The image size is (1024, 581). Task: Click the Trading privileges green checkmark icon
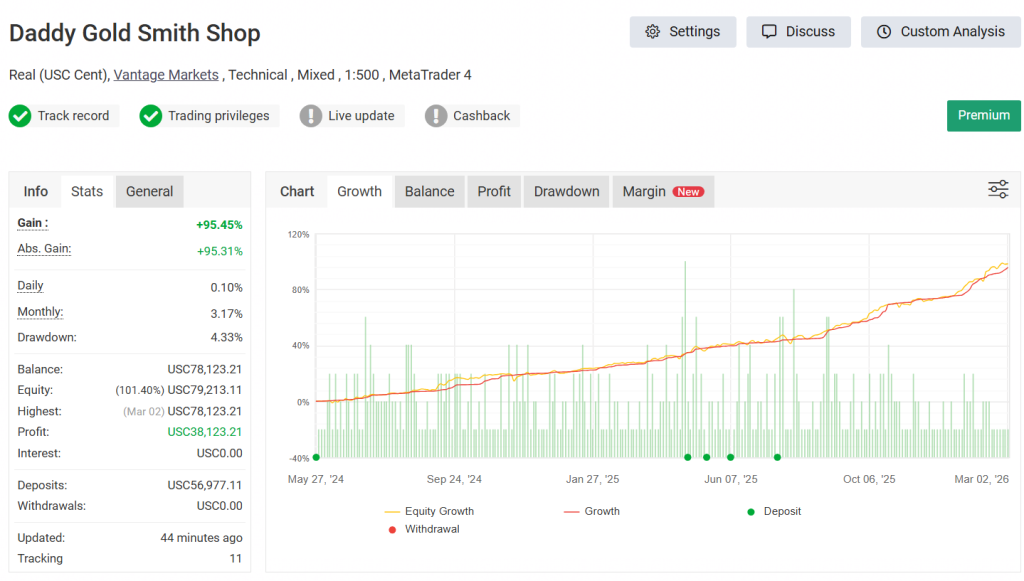(151, 116)
